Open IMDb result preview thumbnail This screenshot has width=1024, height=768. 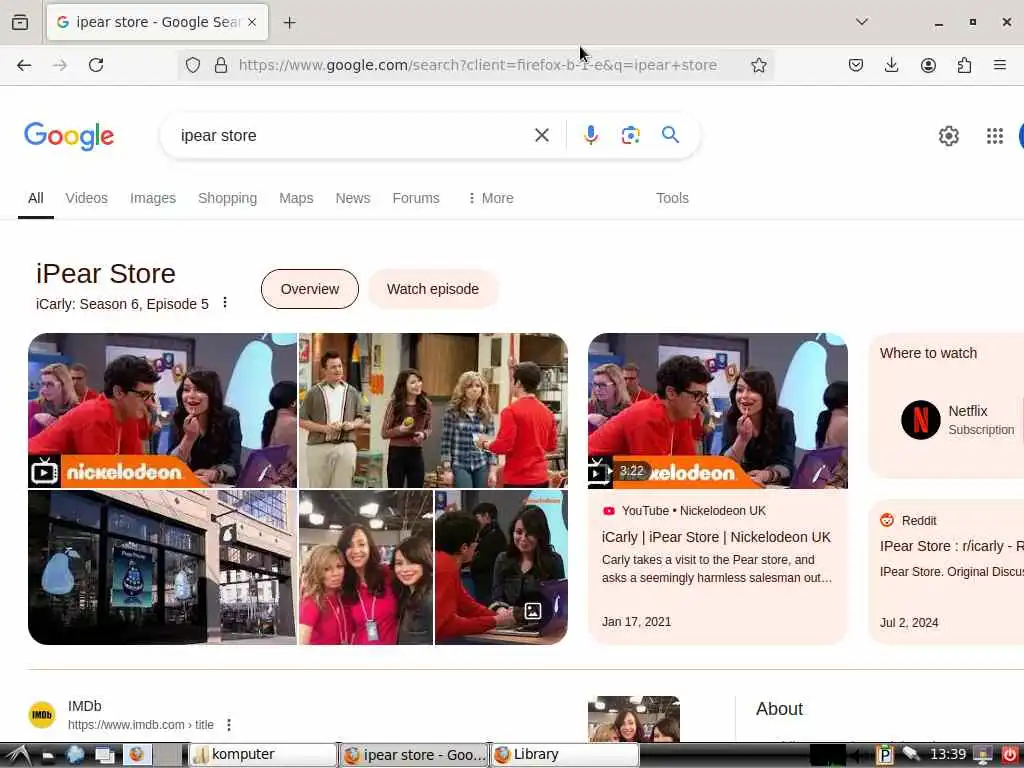[x=633, y=719]
